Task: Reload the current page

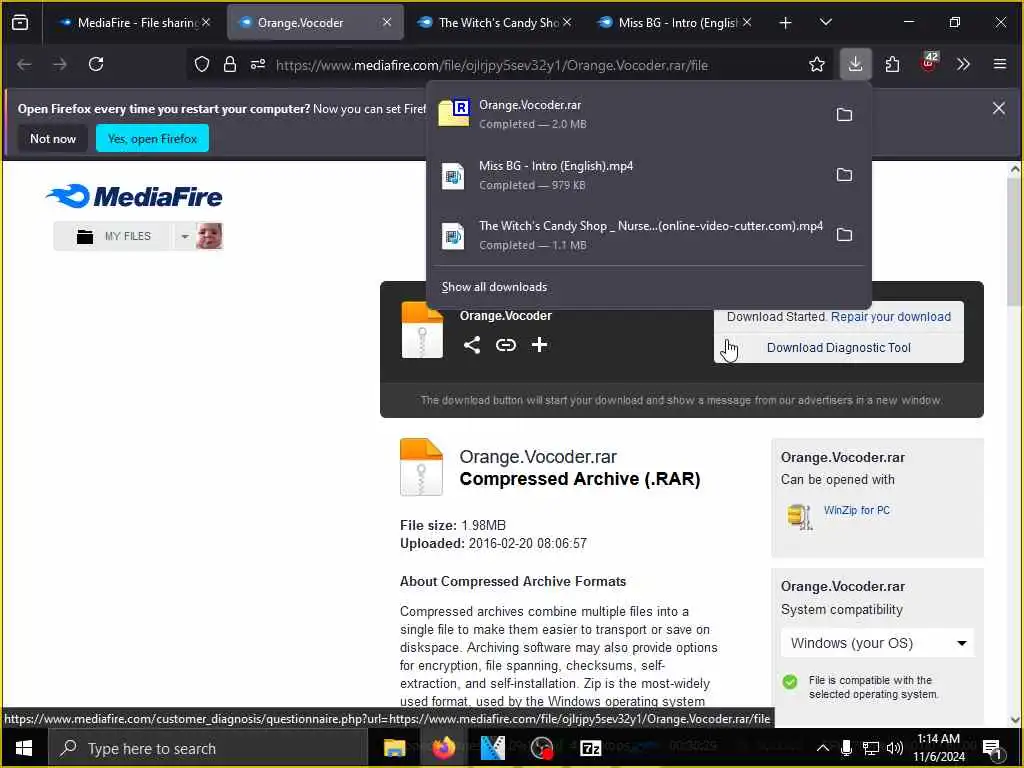Action: click(x=96, y=64)
